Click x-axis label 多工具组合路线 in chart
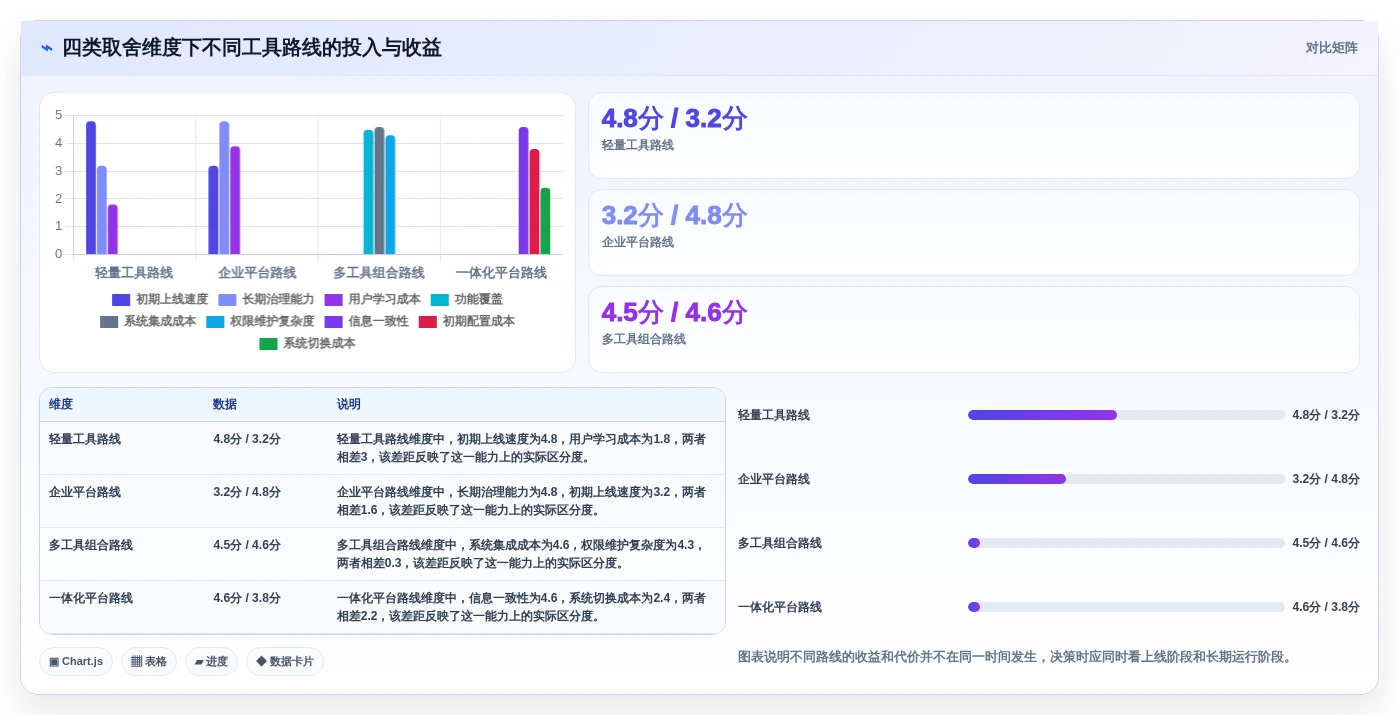Viewport: 1399px width, 715px height. tap(379, 273)
